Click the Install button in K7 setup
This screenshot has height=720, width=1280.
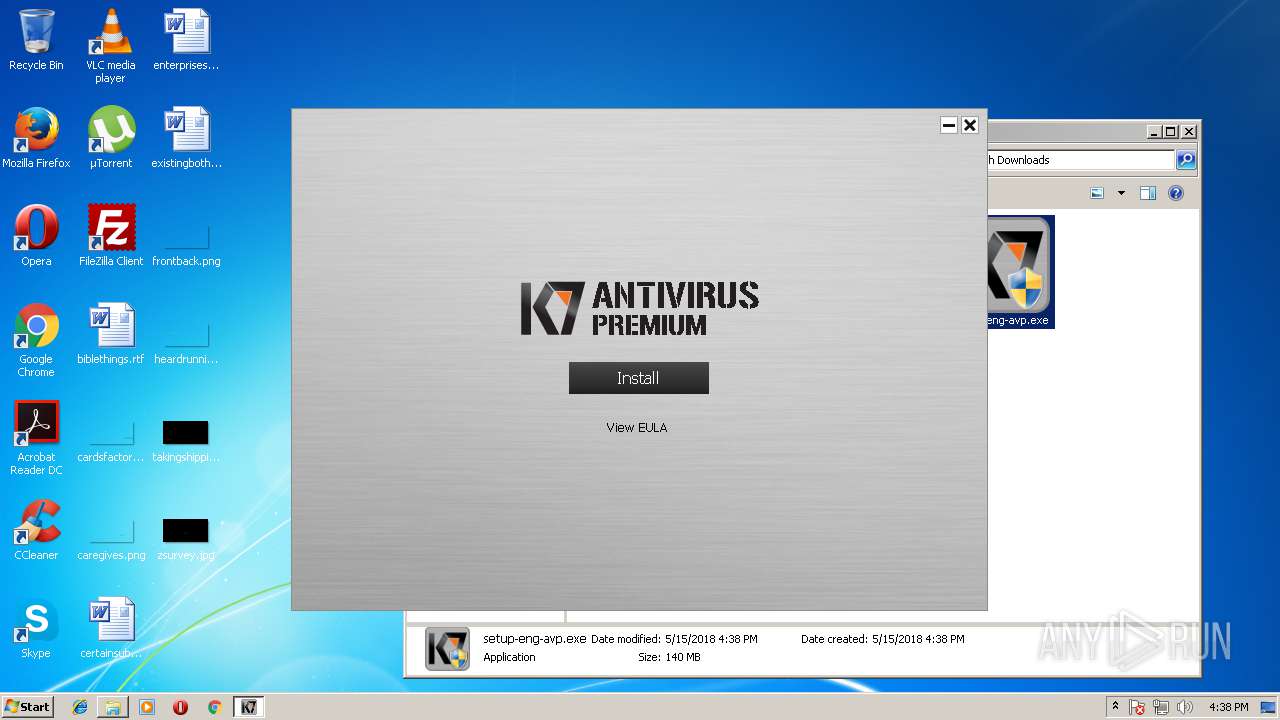point(638,378)
